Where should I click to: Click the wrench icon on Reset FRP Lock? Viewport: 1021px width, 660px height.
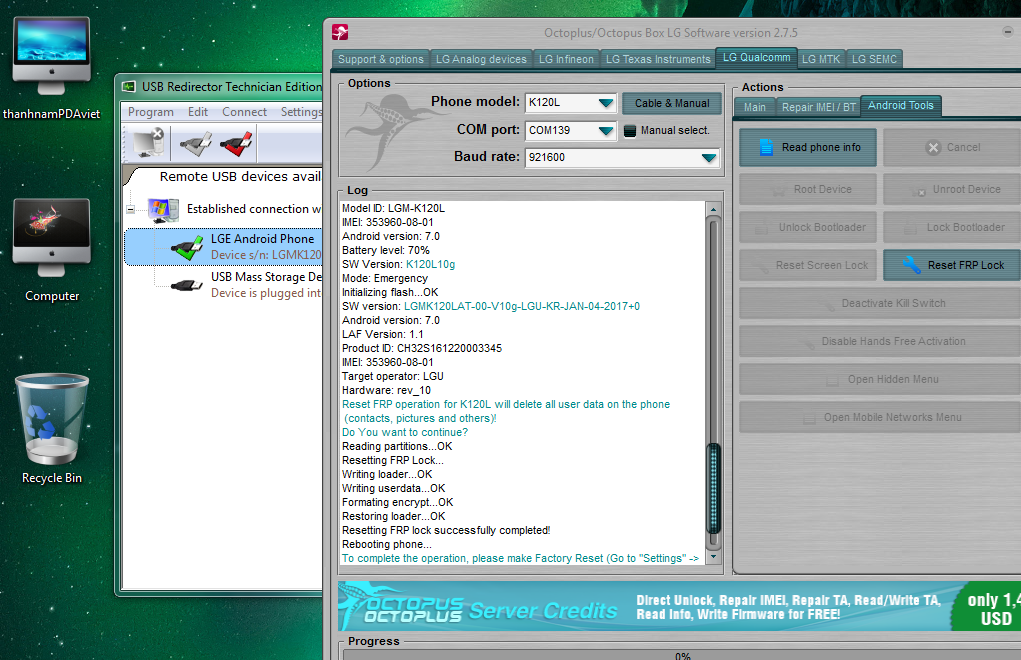pyautogui.click(x=912, y=264)
